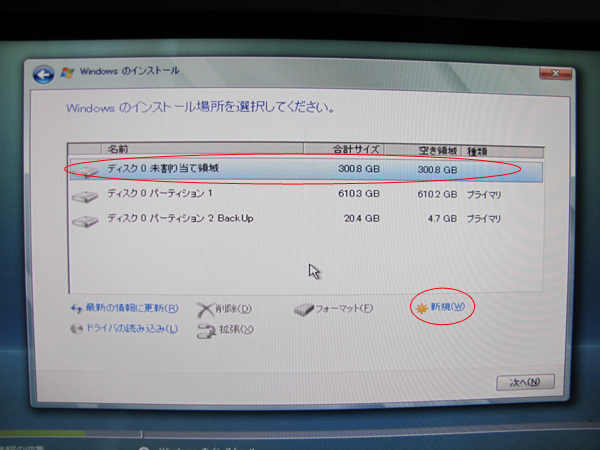The width and height of the screenshot is (600, 450).
Task: Open the 最新の情報に更新(R) link
Action: point(132,308)
